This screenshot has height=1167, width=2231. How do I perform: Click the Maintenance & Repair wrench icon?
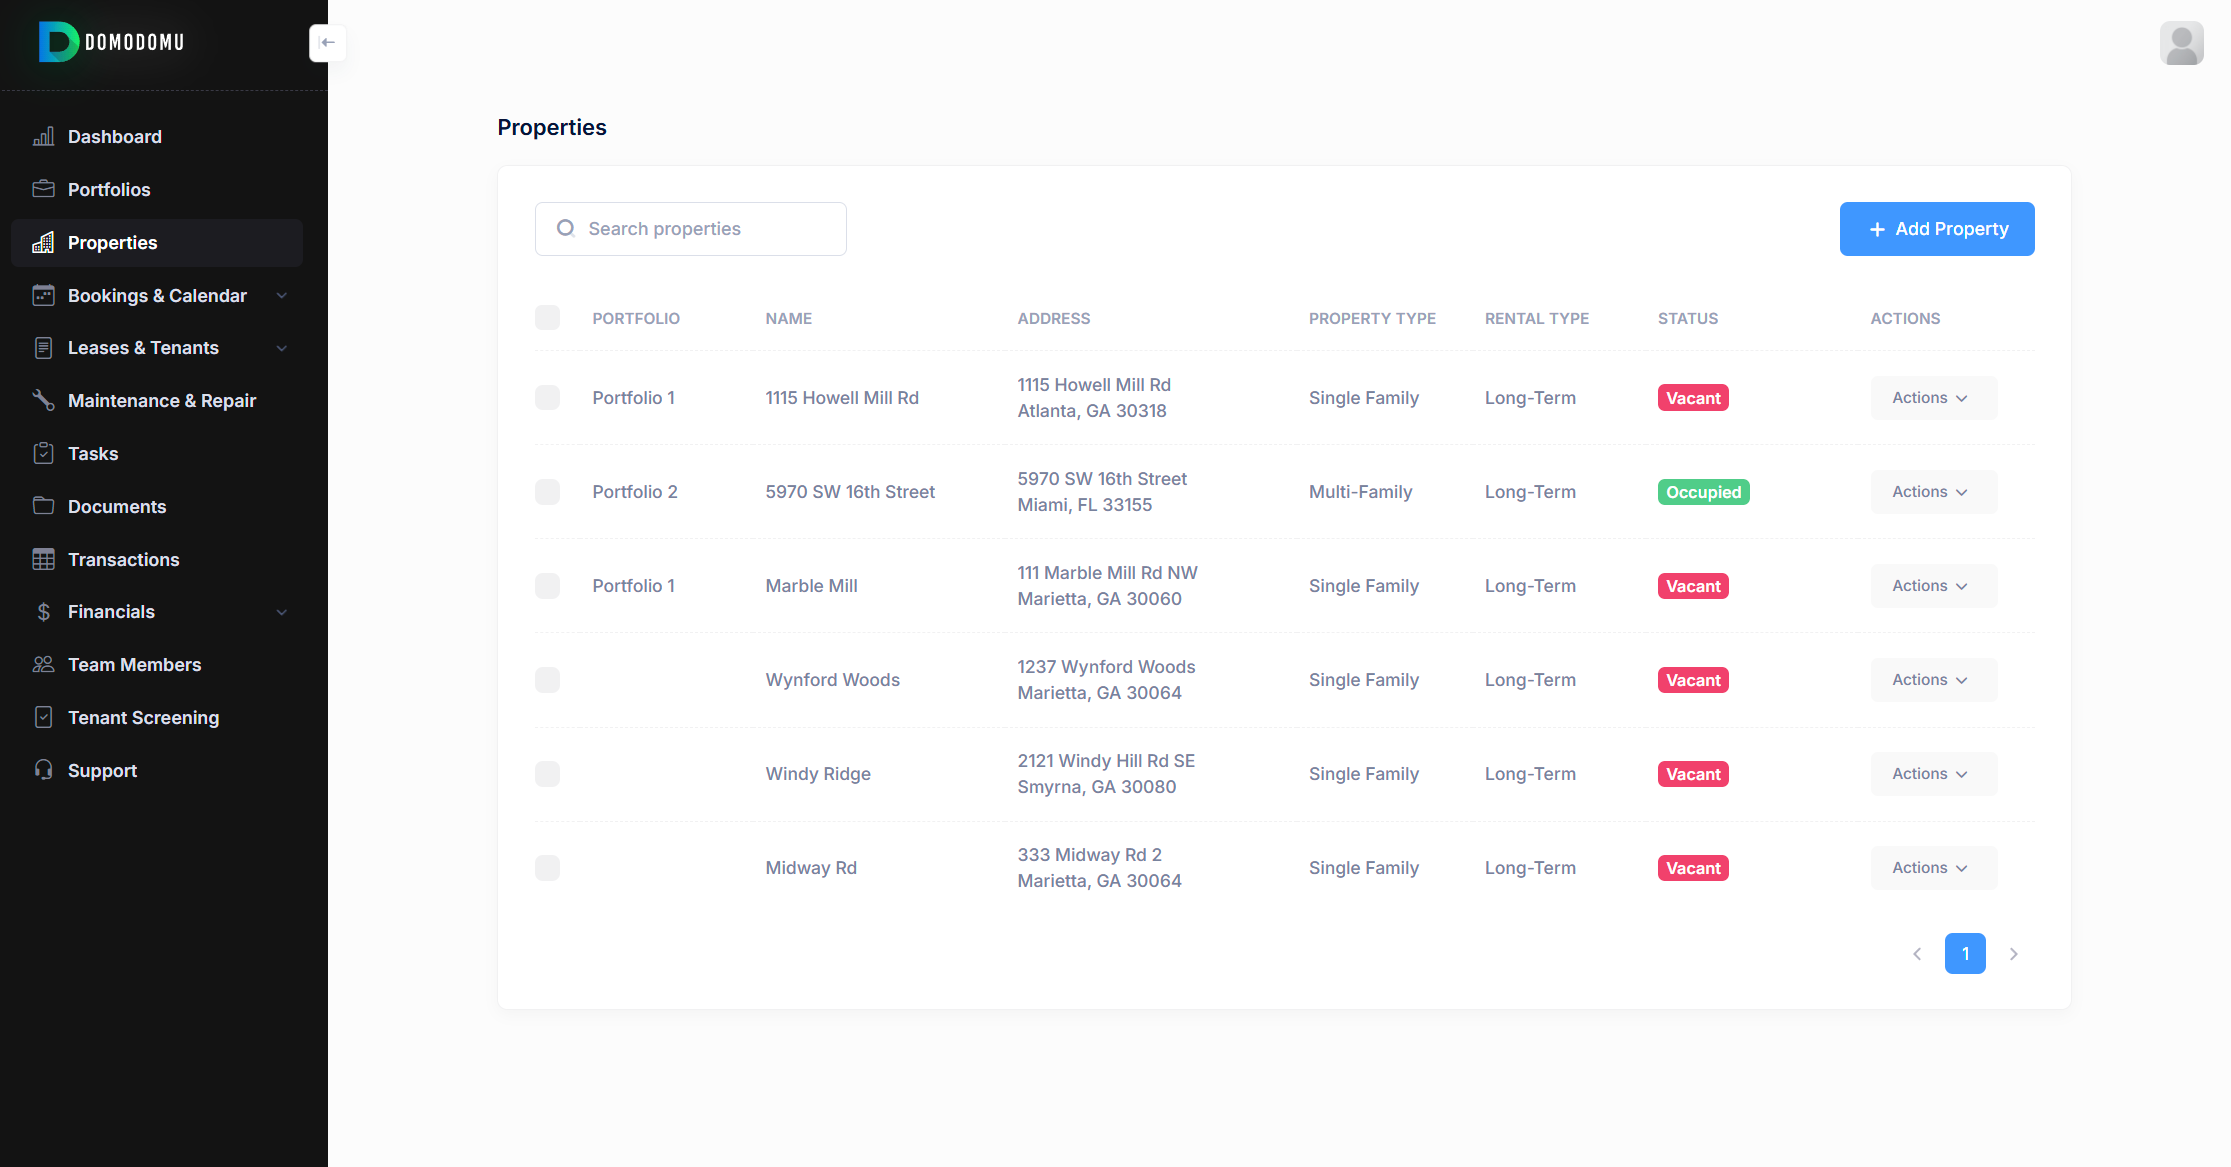click(x=43, y=400)
